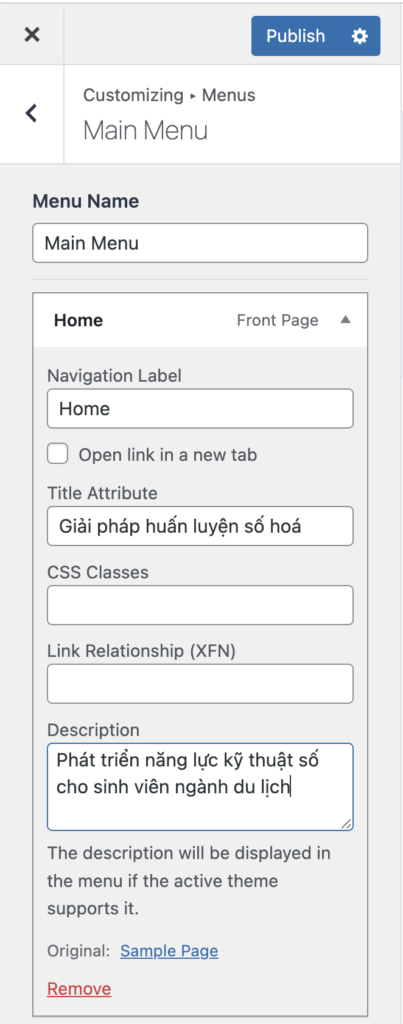
Task: Focus the Menu Name input field
Action: tap(200, 244)
